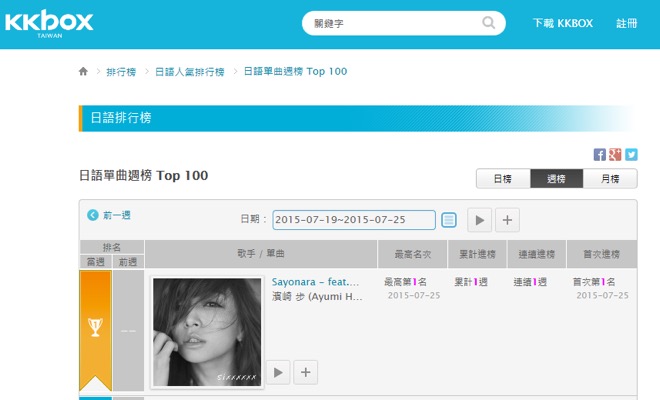Open the calendar date picker icon
The width and height of the screenshot is (660, 400).
pos(449,220)
